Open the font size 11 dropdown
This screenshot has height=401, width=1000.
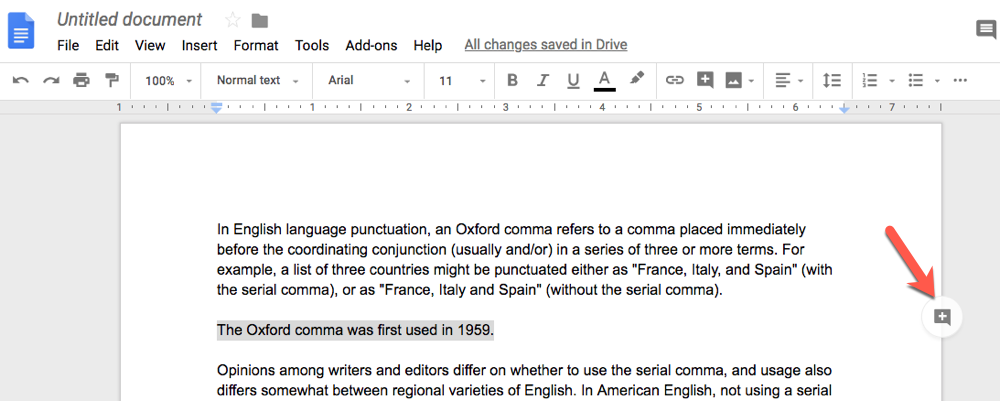pyautogui.click(x=462, y=81)
